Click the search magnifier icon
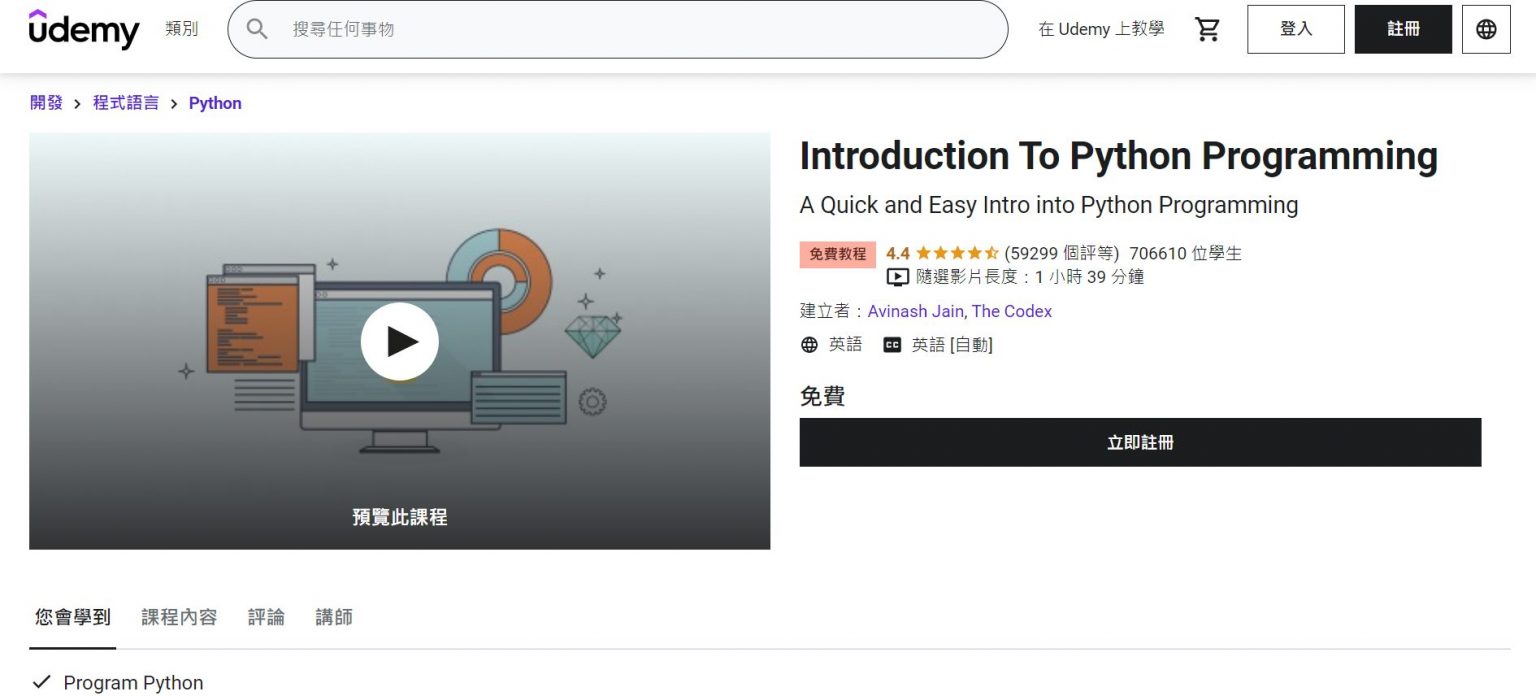 click(257, 29)
